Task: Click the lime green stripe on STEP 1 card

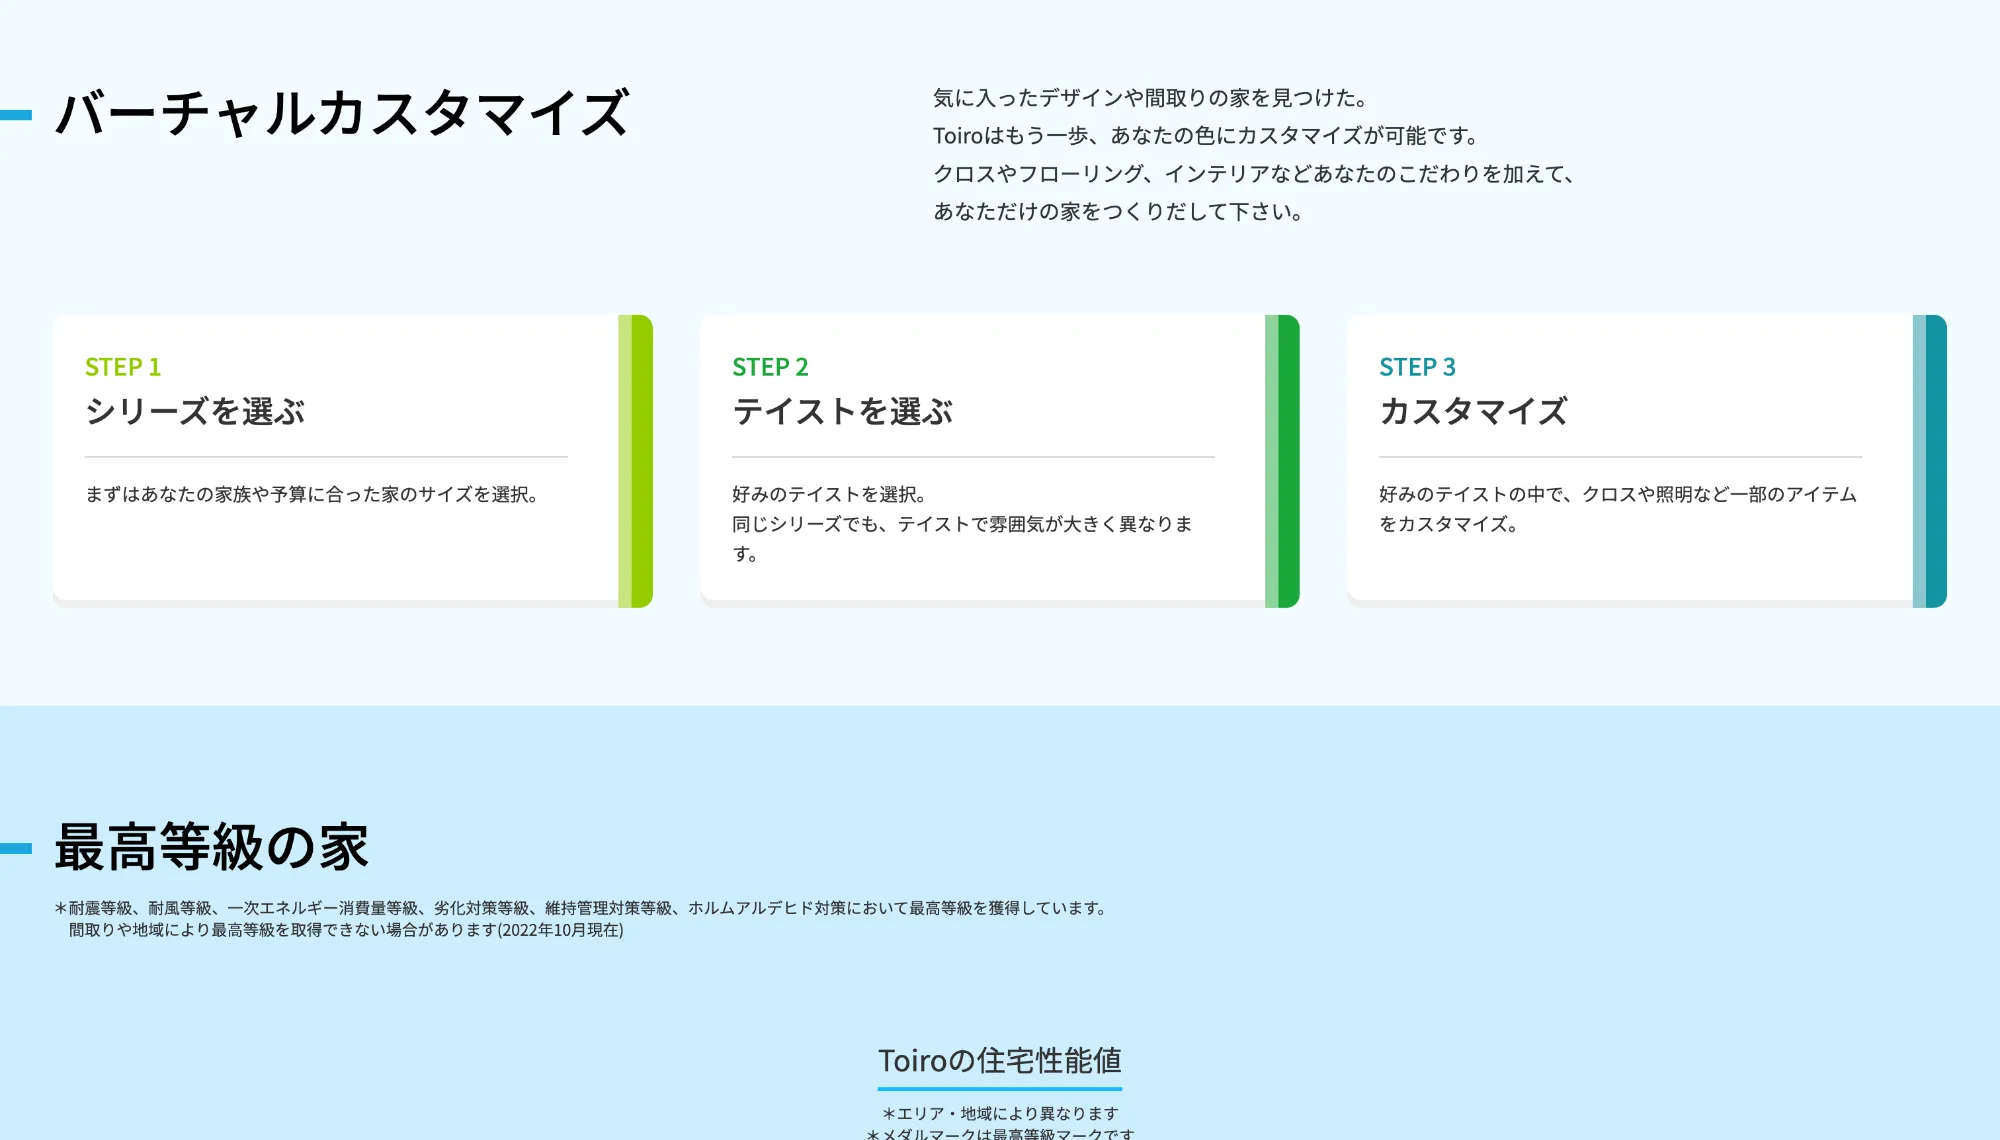Action: 636,461
